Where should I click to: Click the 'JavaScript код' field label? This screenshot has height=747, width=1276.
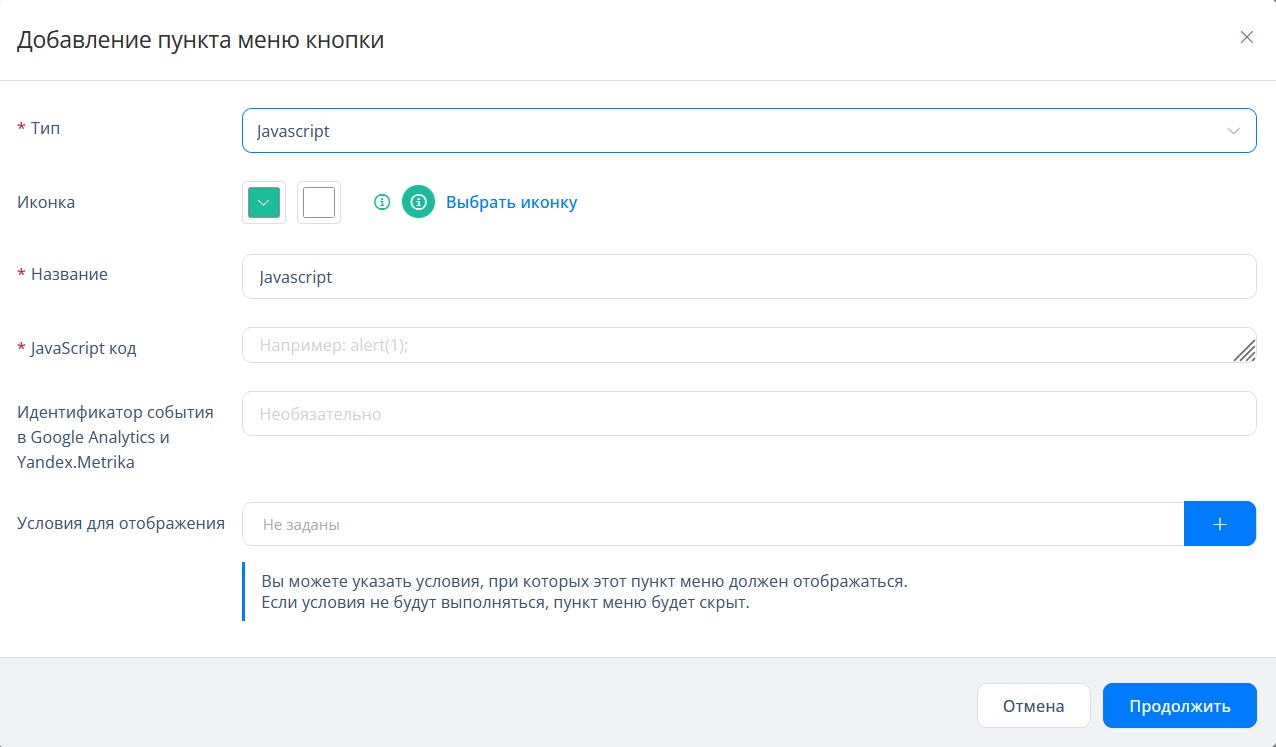(83, 348)
